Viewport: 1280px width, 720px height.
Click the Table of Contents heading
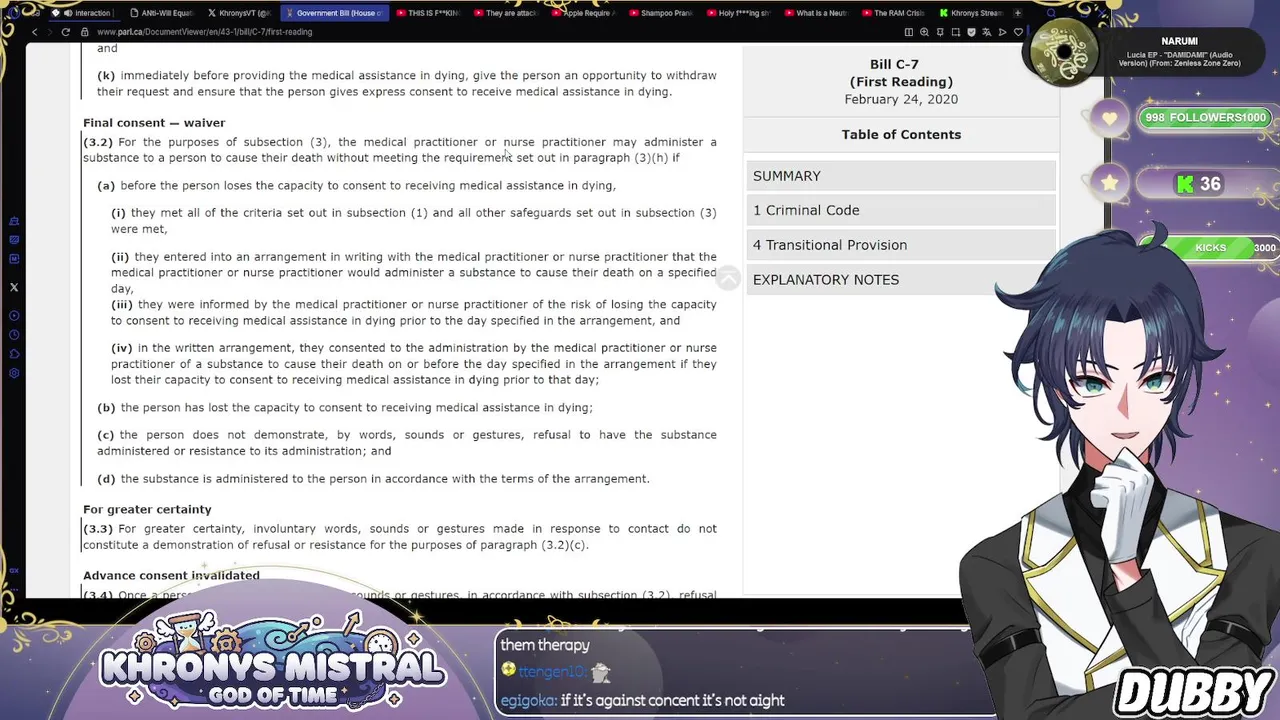click(901, 134)
